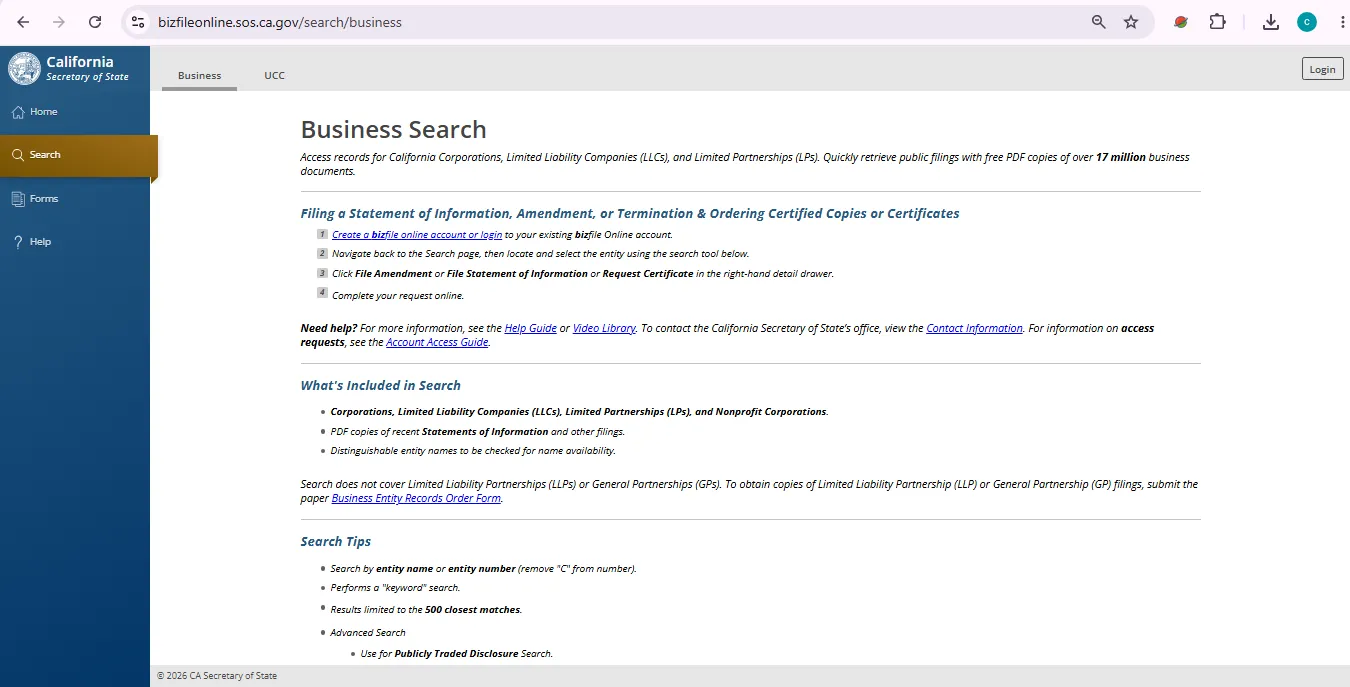This screenshot has height=687, width=1350.
Task: Switch to the UCC tab
Action: coord(274,75)
